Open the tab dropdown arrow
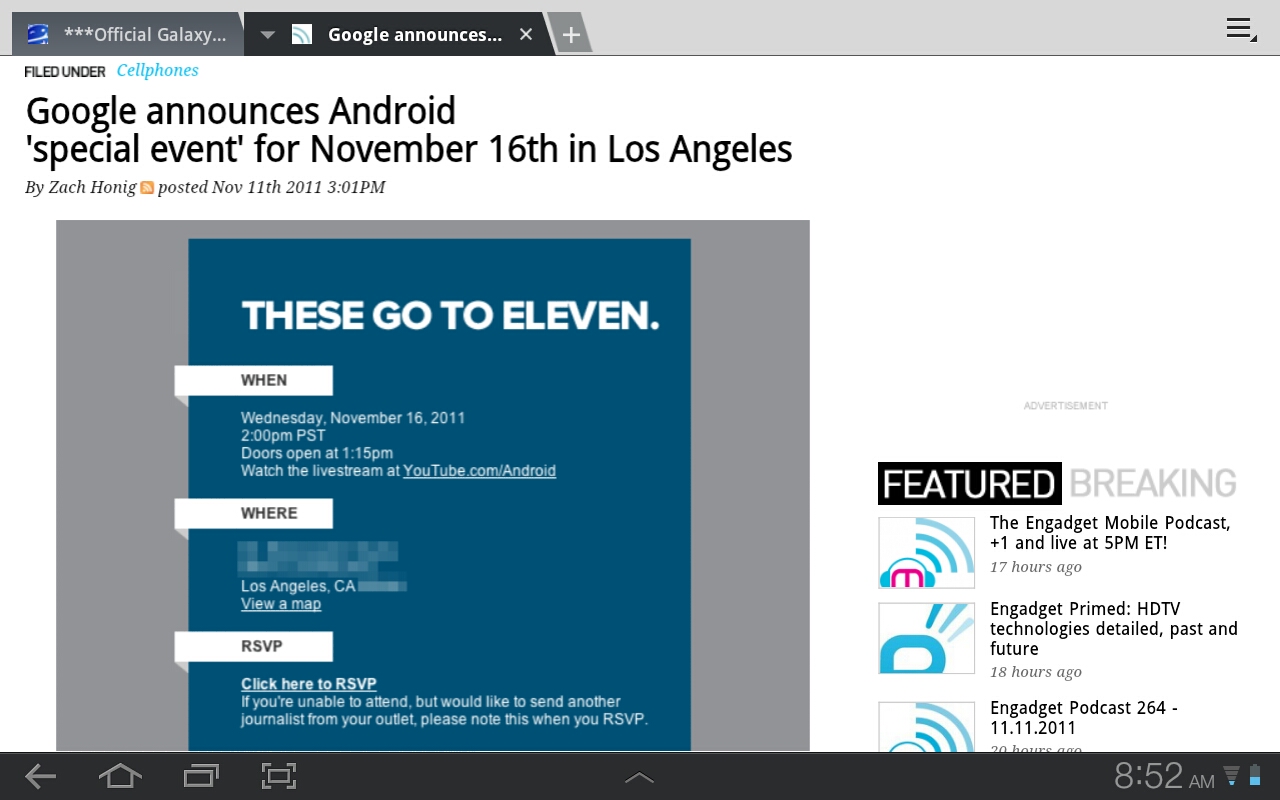Viewport: 1280px width, 800px height. pyautogui.click(x=267, y=35)
